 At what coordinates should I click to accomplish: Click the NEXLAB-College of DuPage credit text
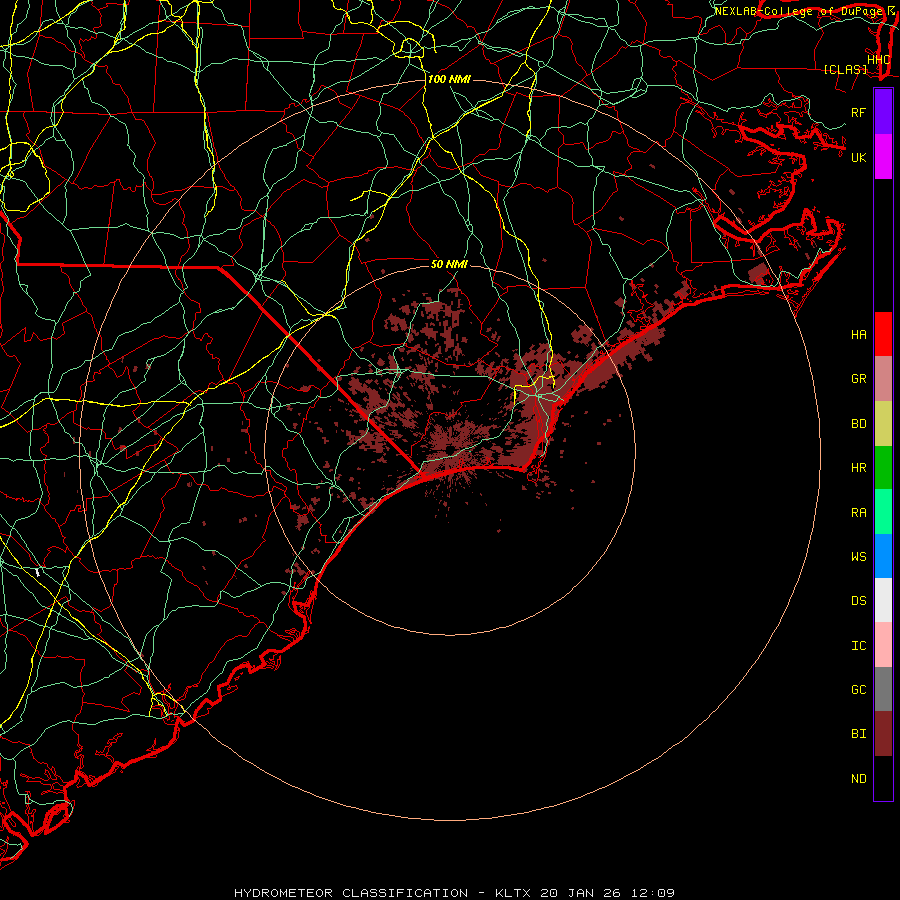[798, 11]
